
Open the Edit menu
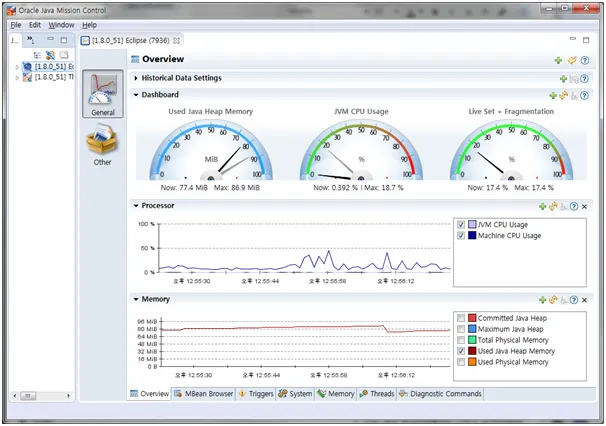pyautogui.click(x=35, y=25)
